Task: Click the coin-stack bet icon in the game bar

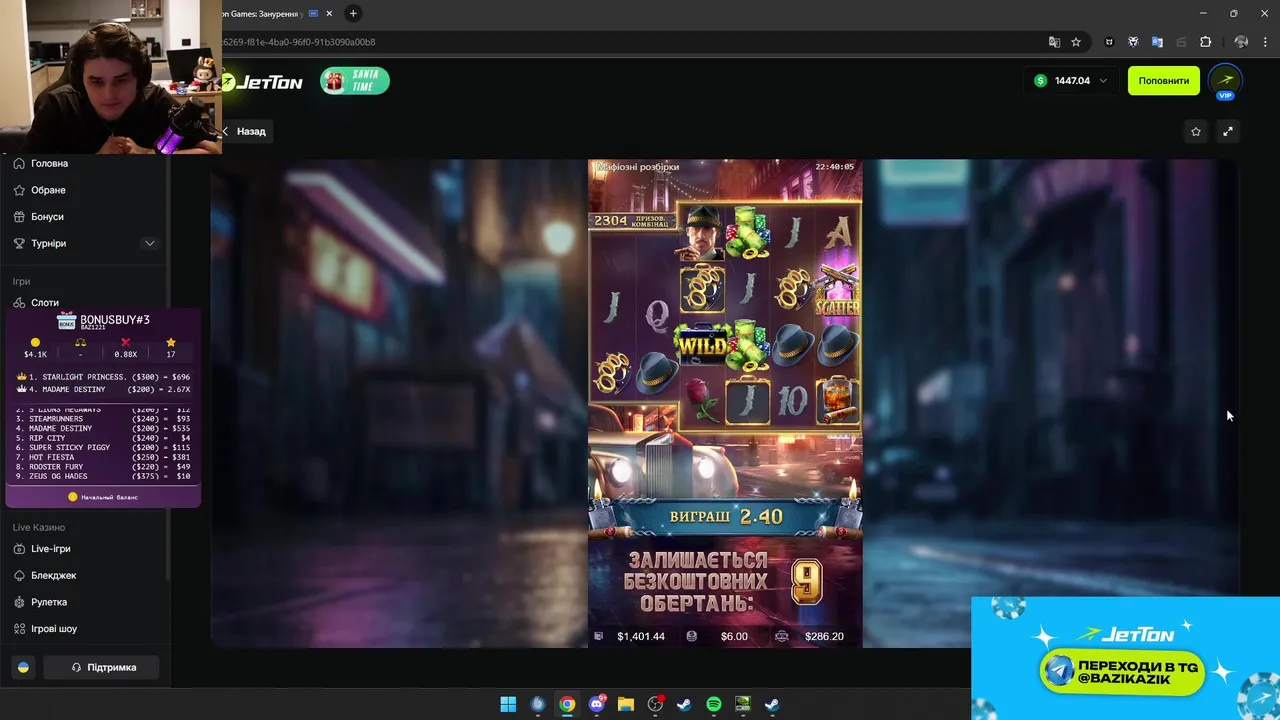Action: tap(691, 636)
